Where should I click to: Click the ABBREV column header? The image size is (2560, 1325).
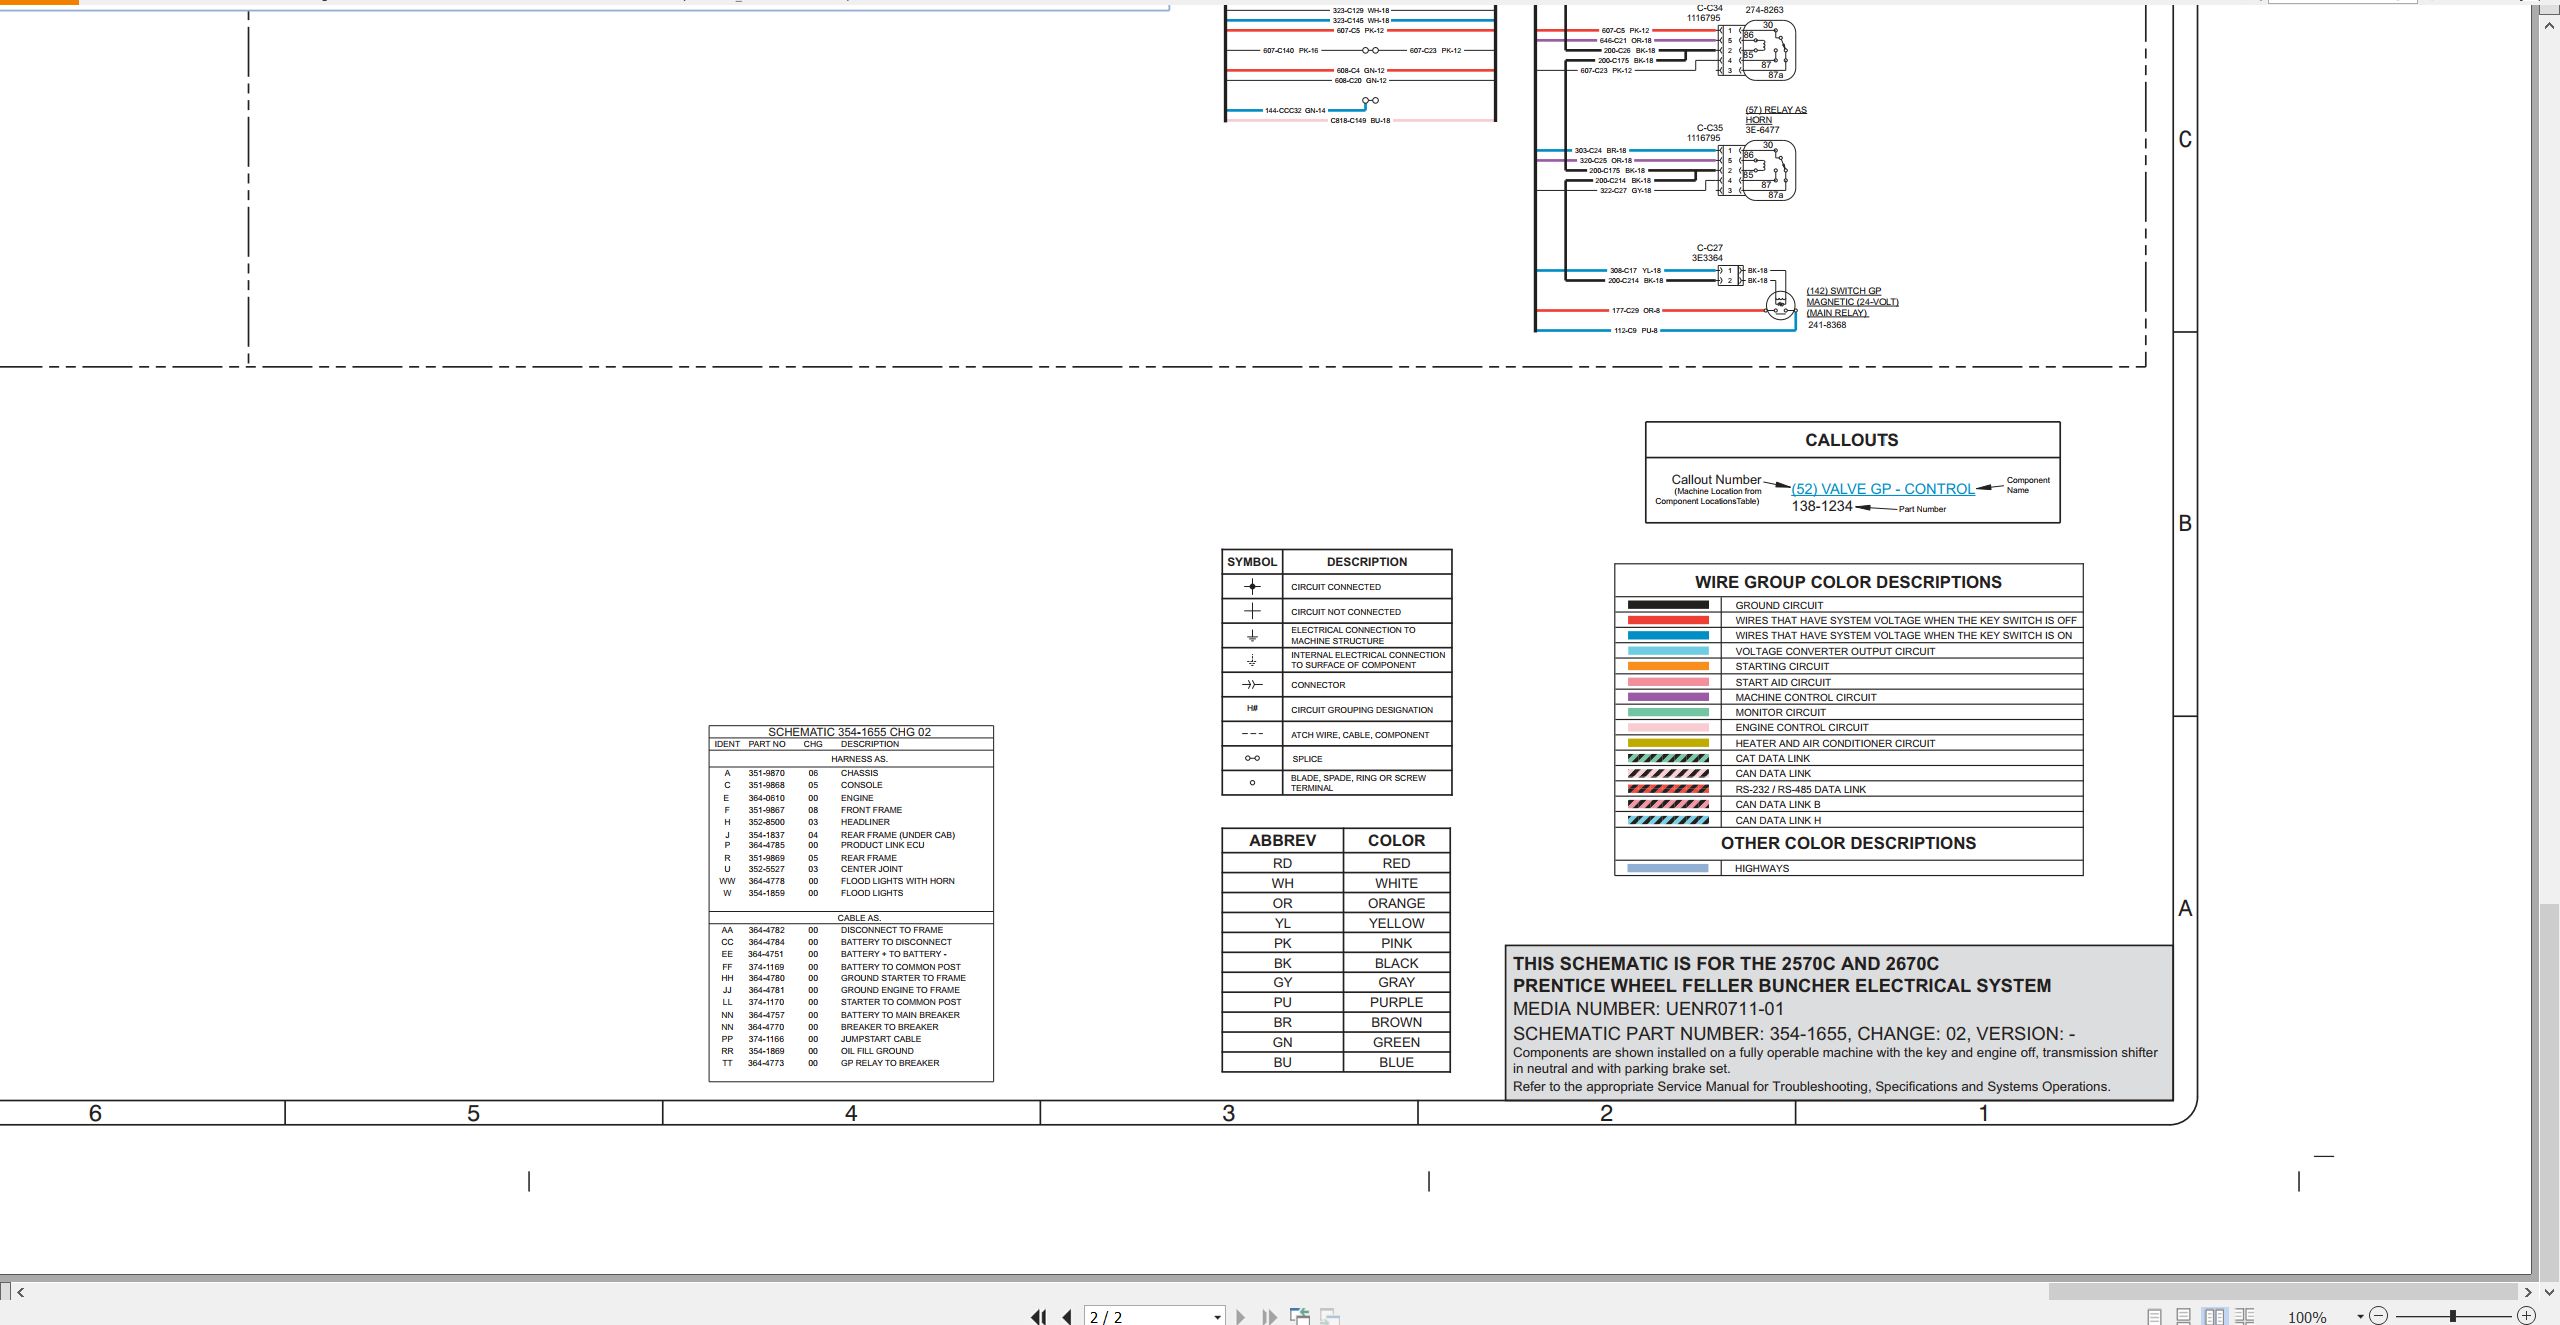(x=1282, y=841)
